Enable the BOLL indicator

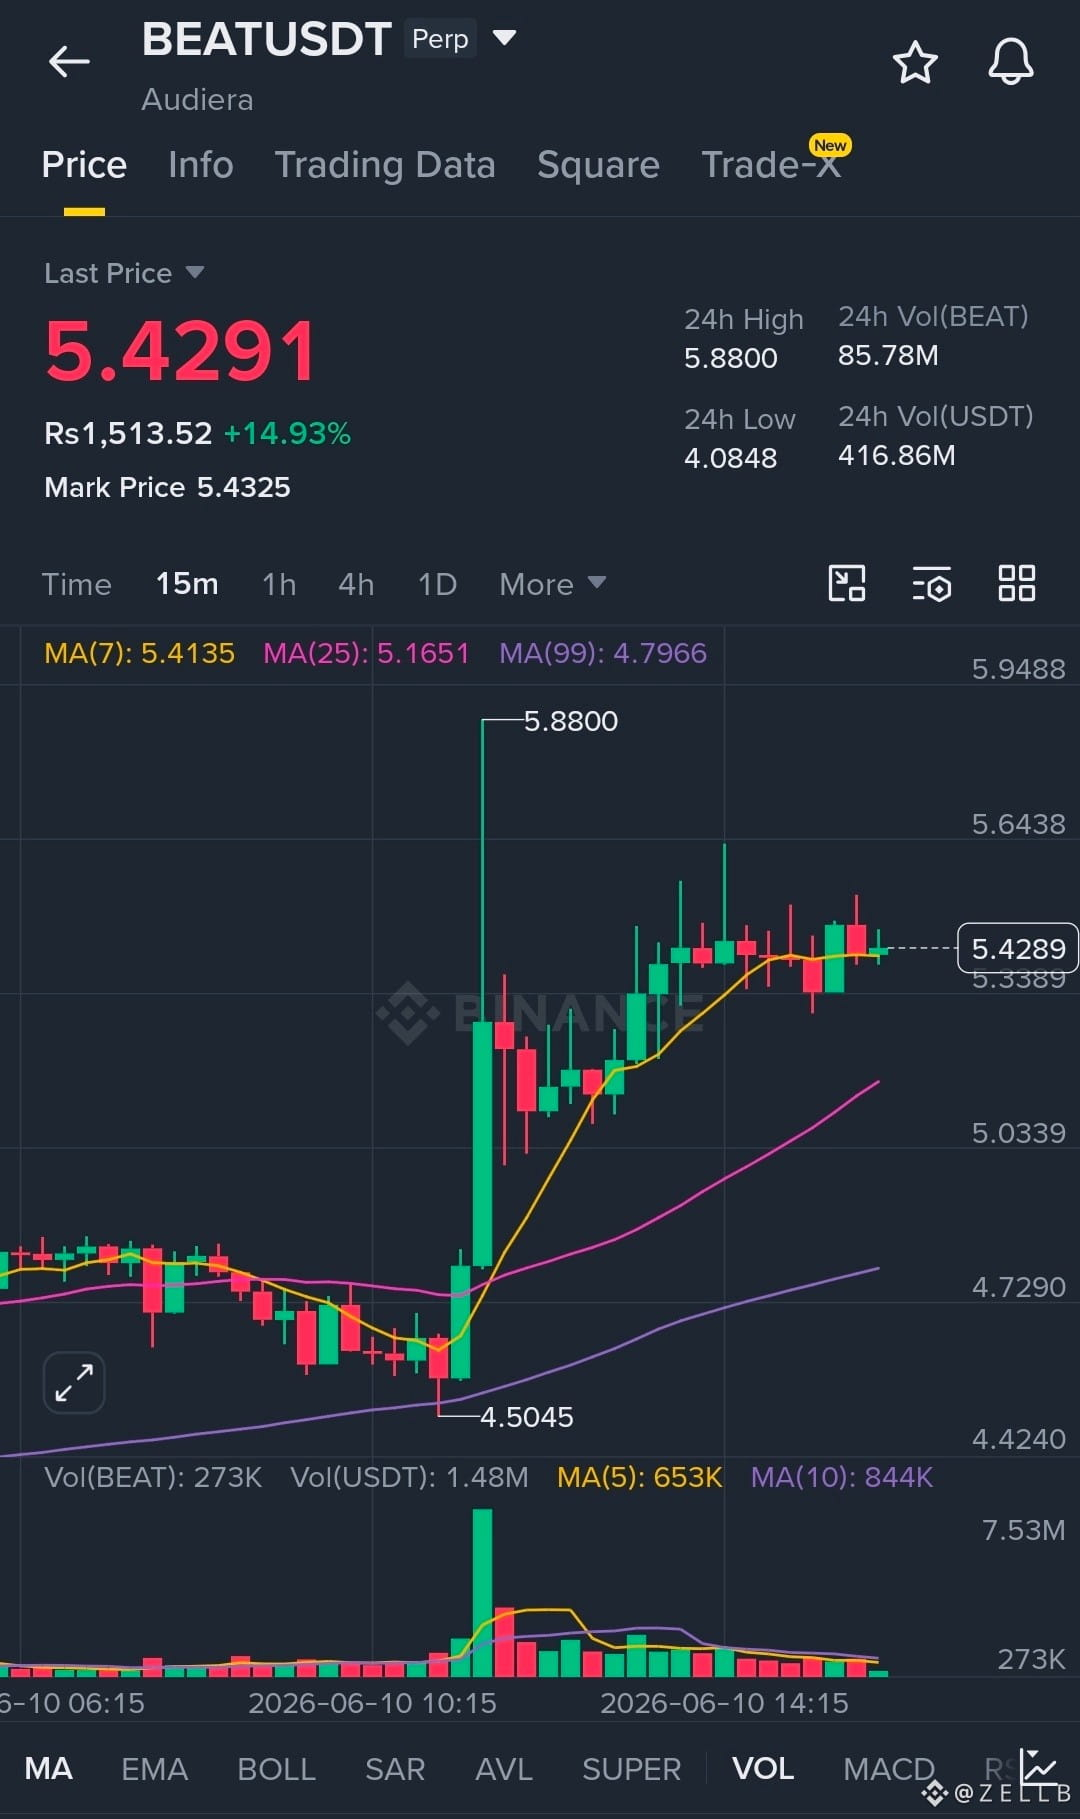(276, 1768)
